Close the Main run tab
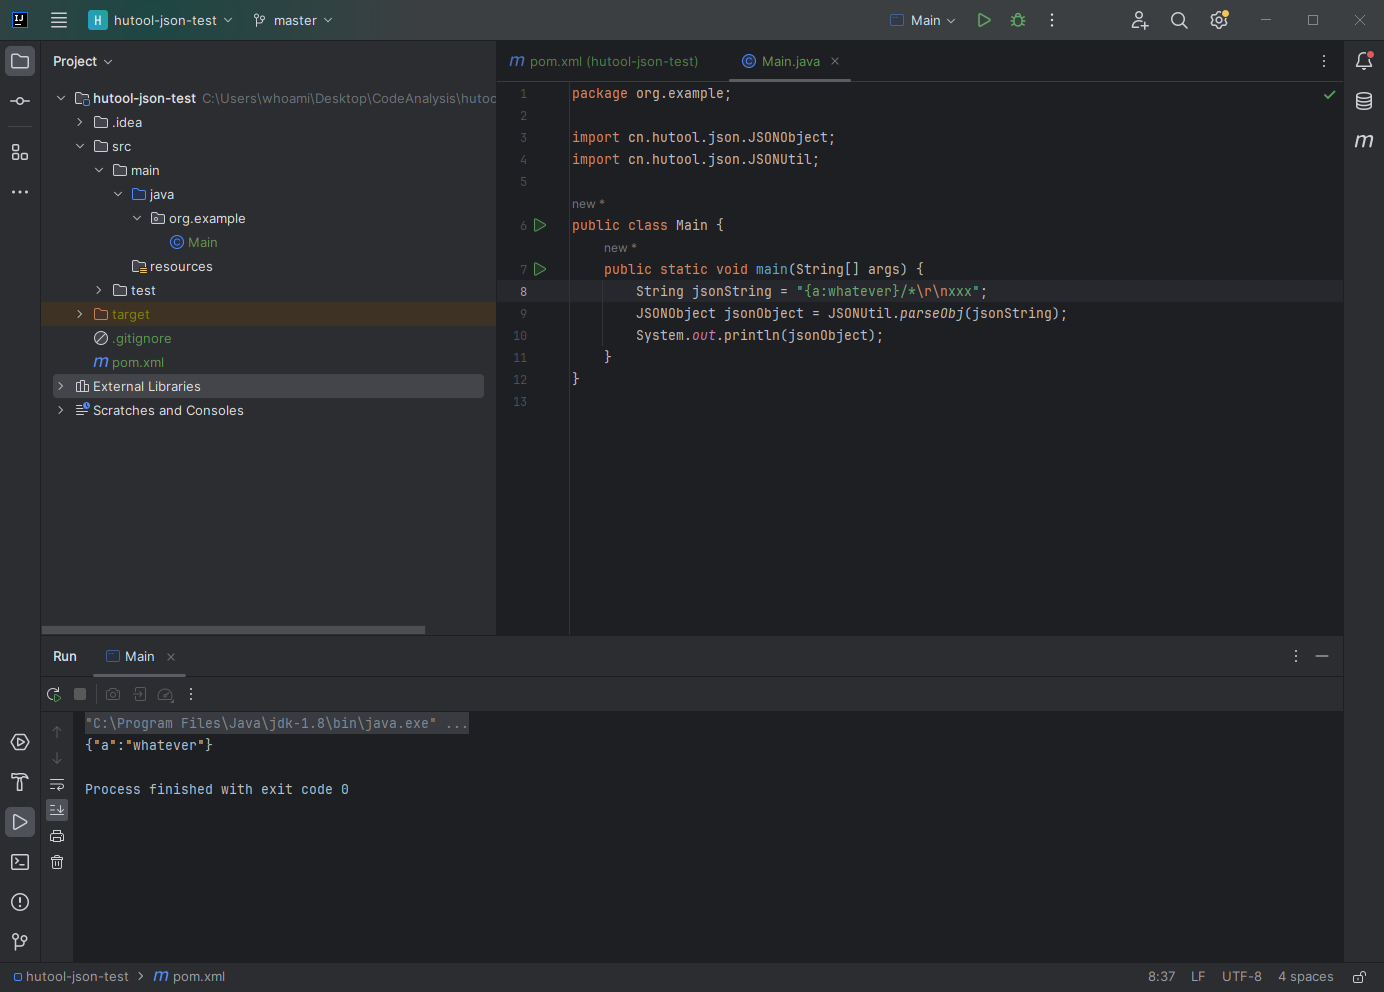Screen dimensions: 1384x992 pyautogui.click(x=171, y=657)
